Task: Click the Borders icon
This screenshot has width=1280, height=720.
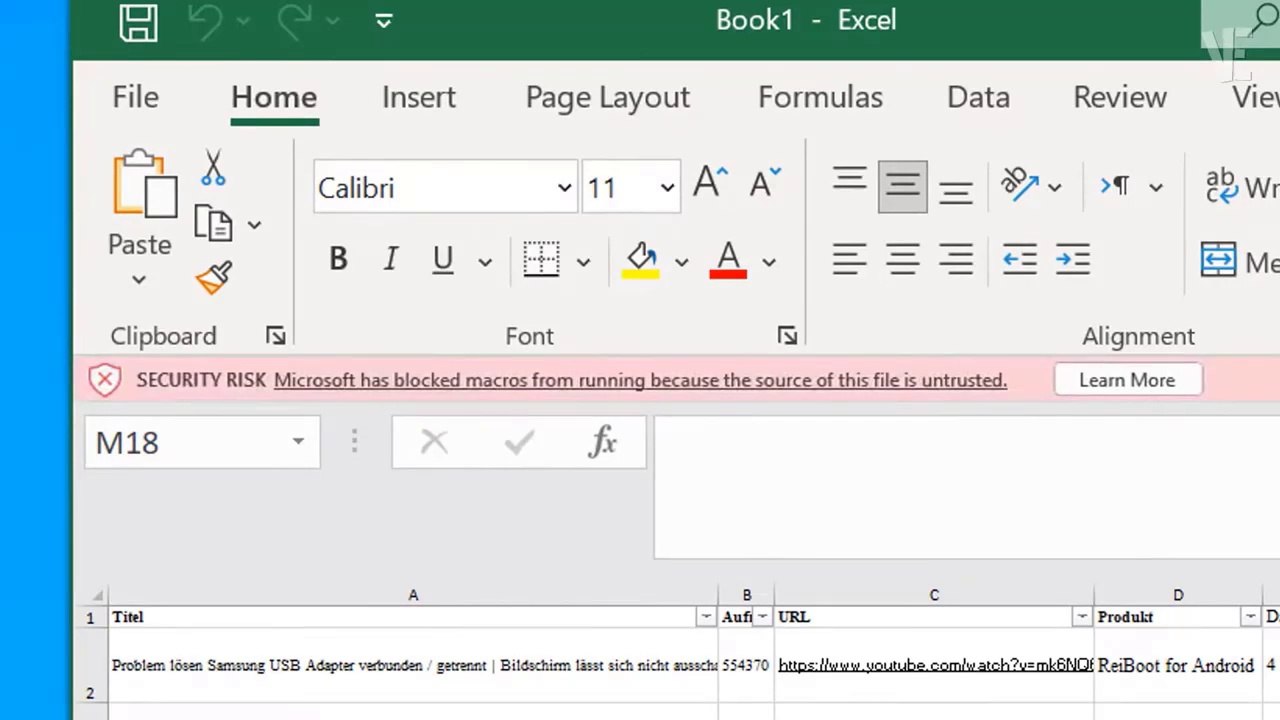Action: point(541,260)
